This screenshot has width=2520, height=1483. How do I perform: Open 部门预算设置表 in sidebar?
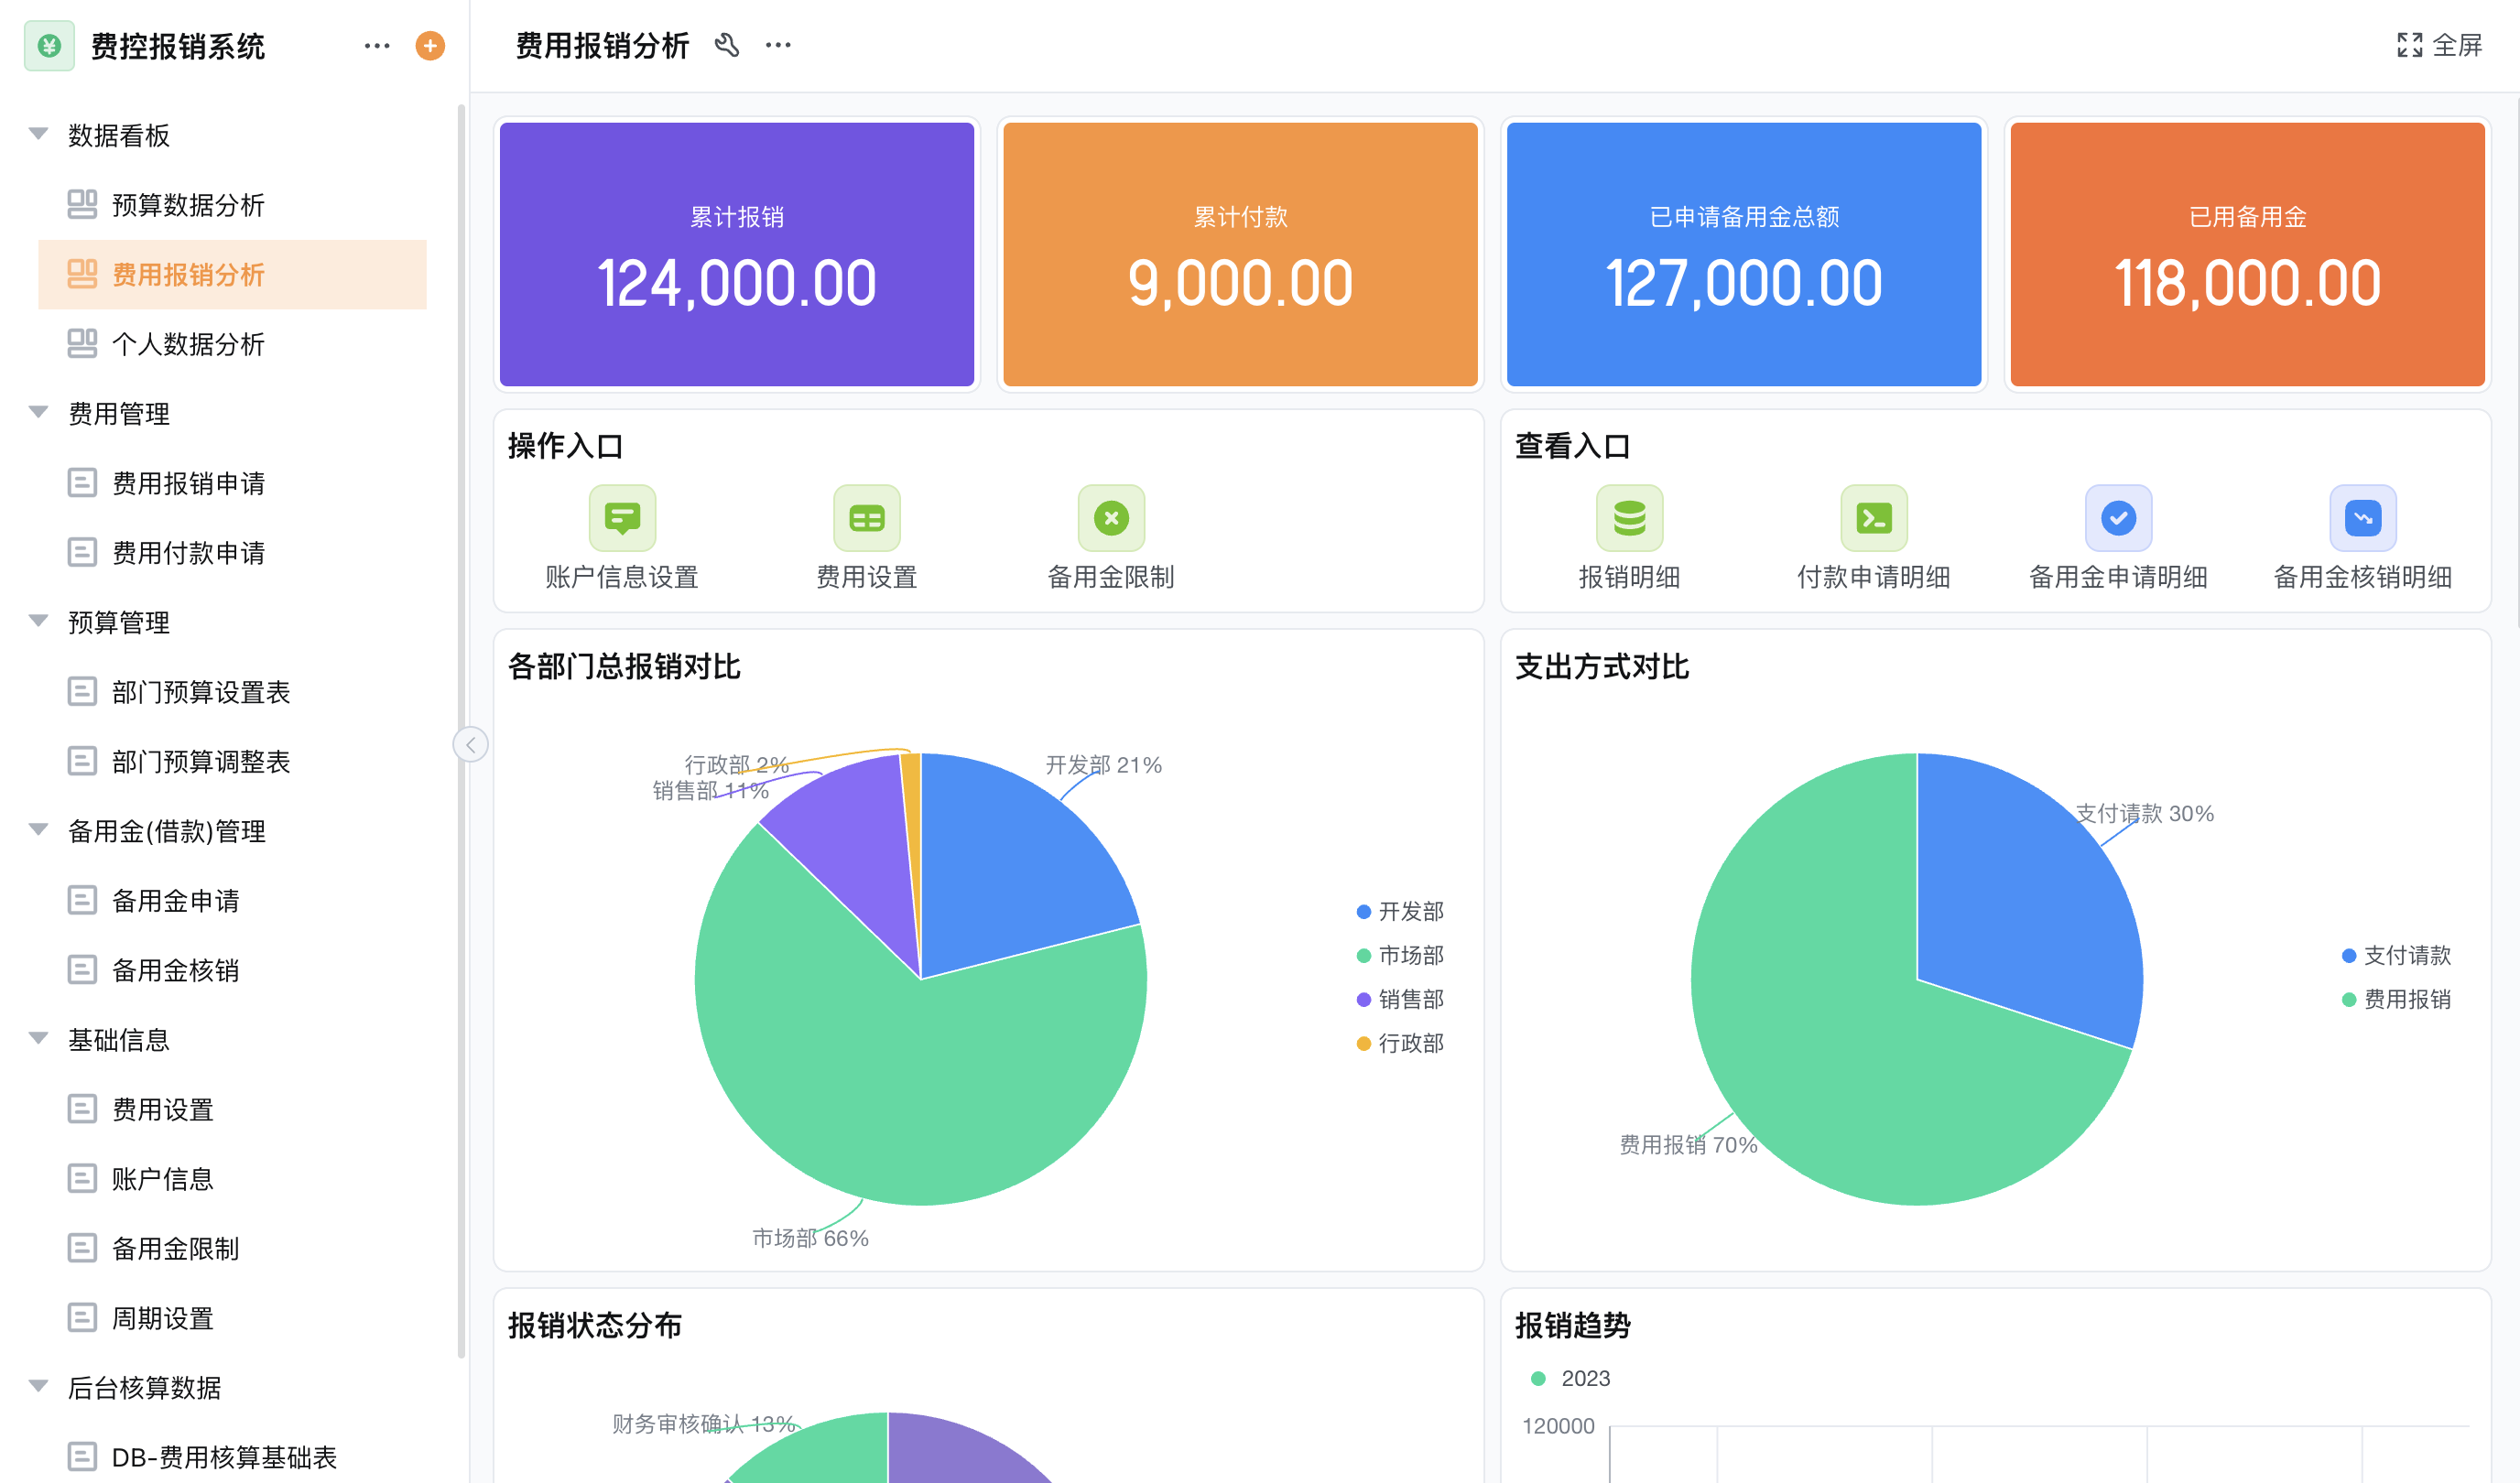pos(232,691)
